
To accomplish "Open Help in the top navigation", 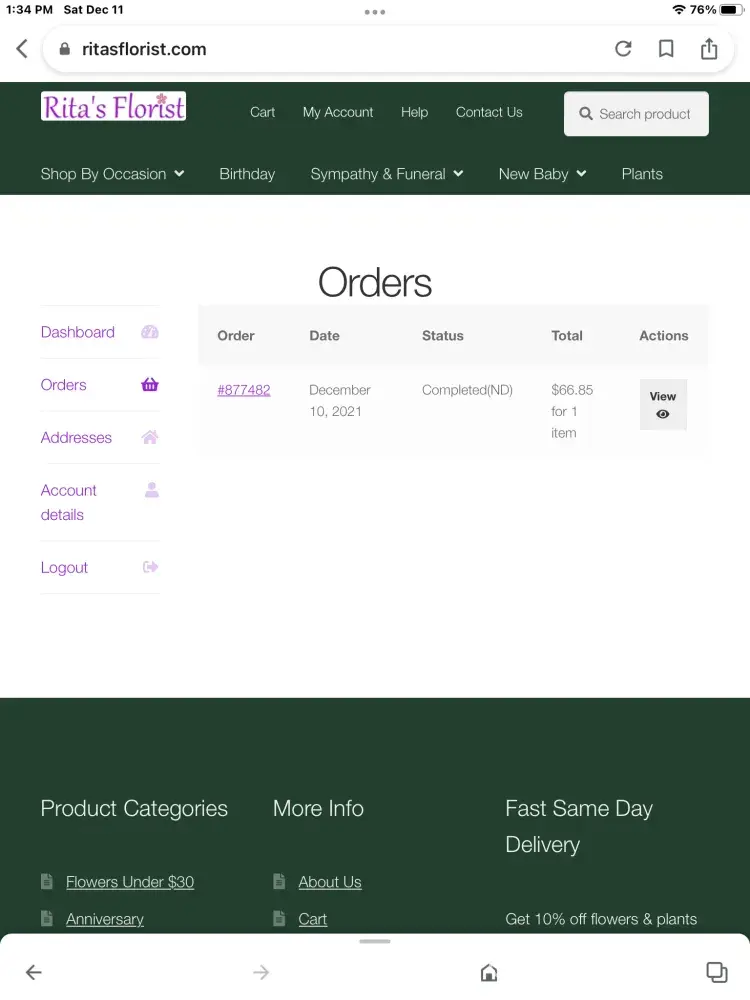I will click(415, 112).
